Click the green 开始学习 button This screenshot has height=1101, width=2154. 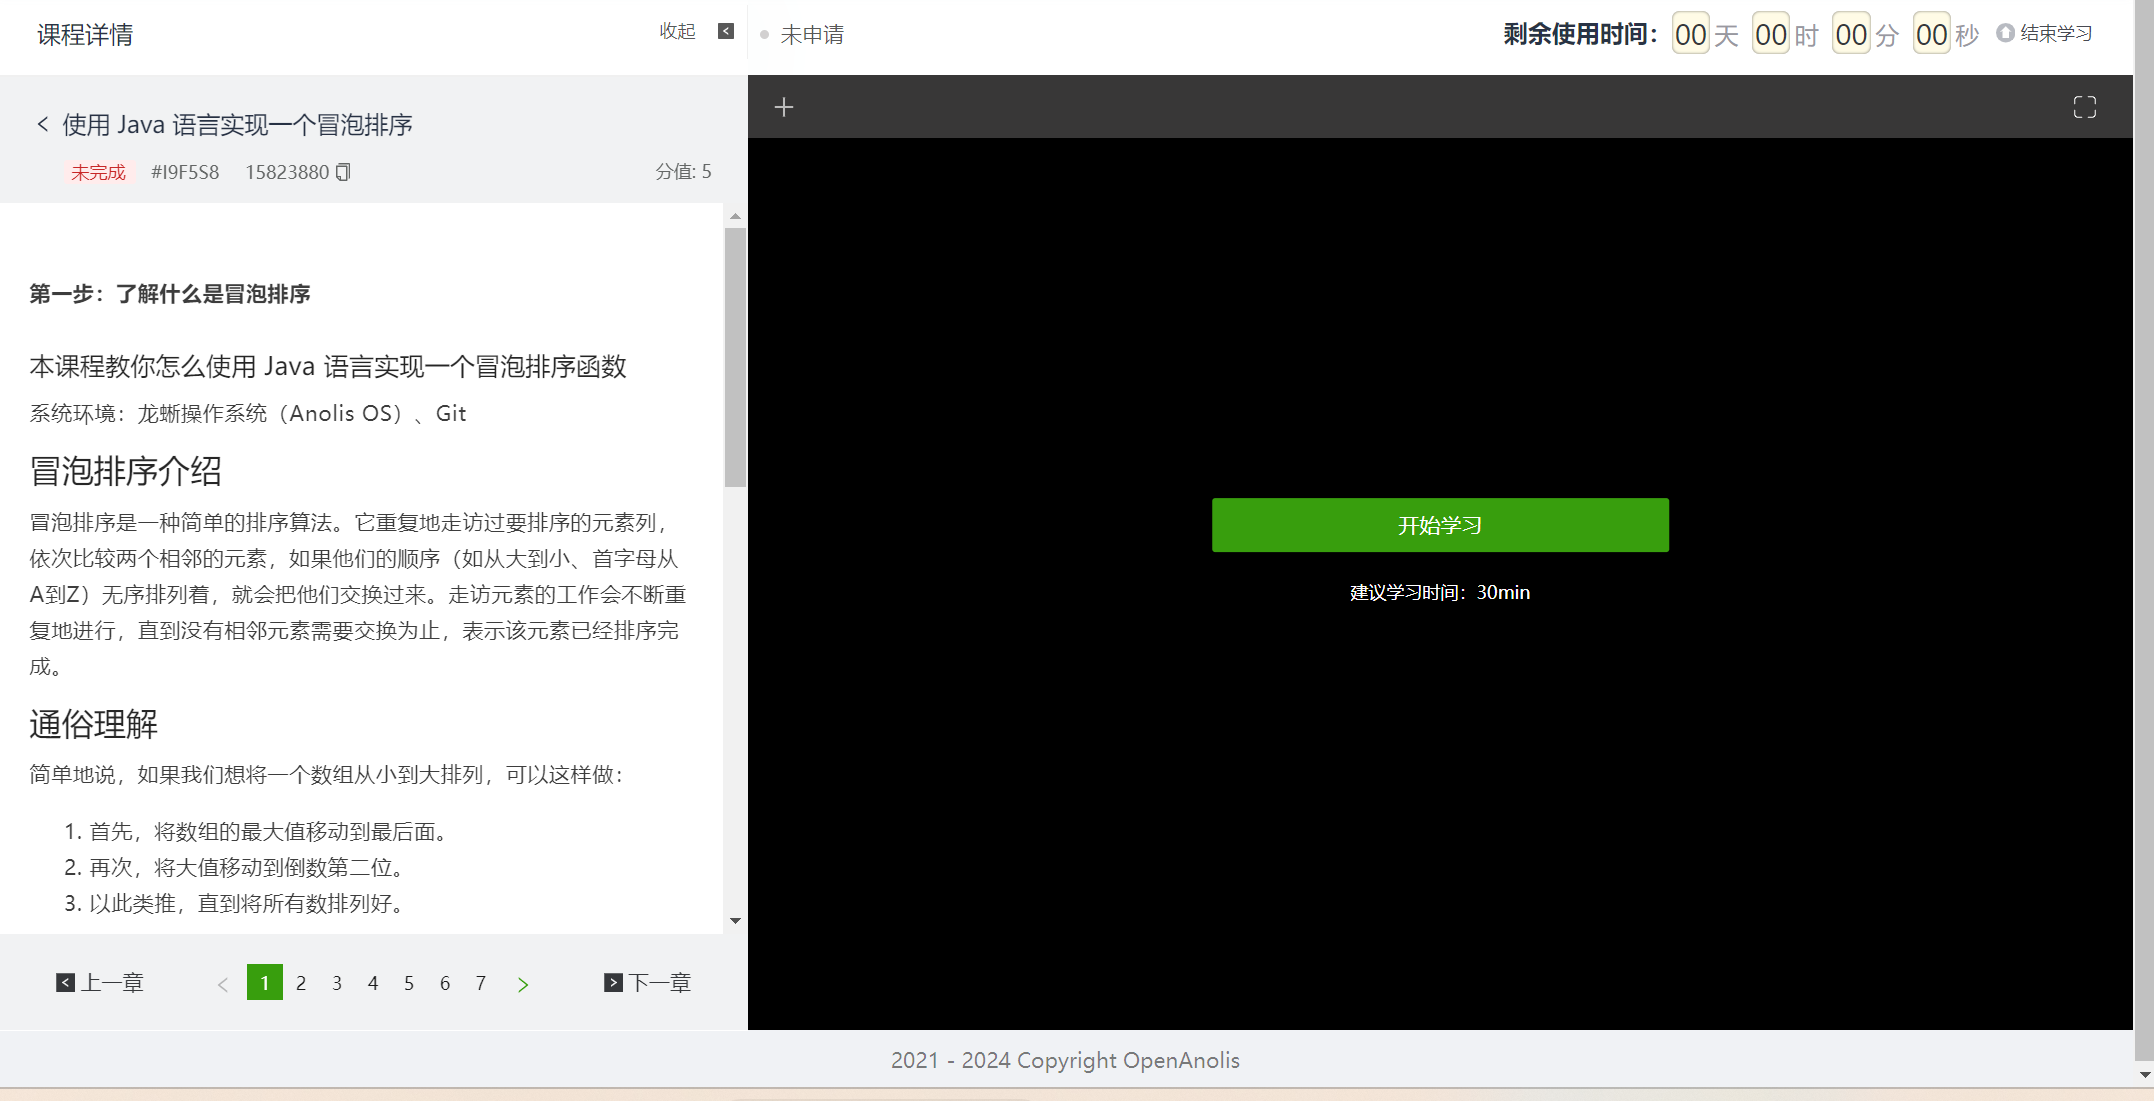point(1440,525)
